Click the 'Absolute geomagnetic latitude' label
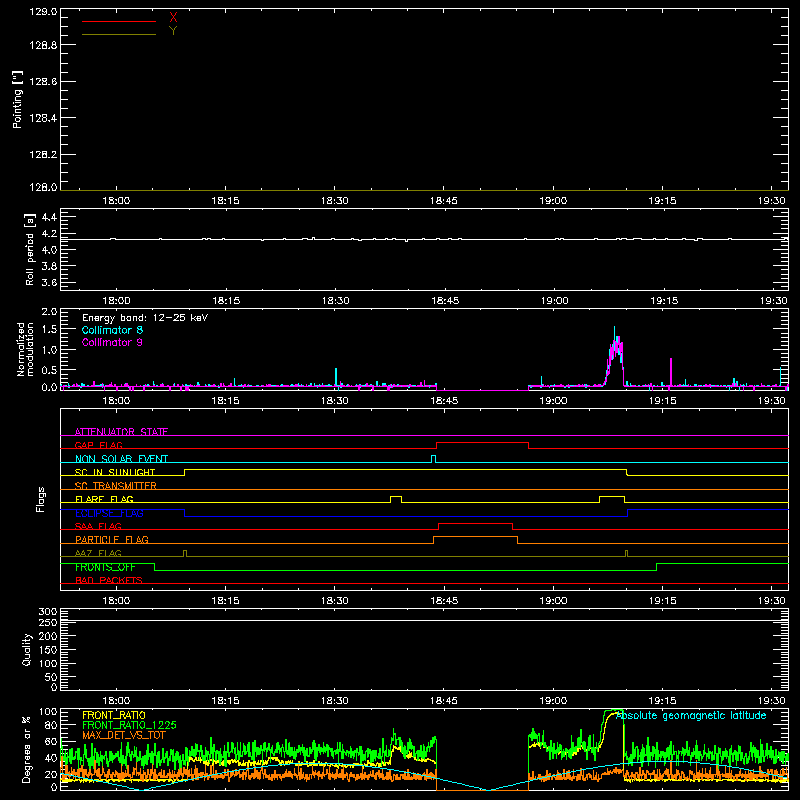800x800 pixels. pyautogui.click(x=691, y=715)
